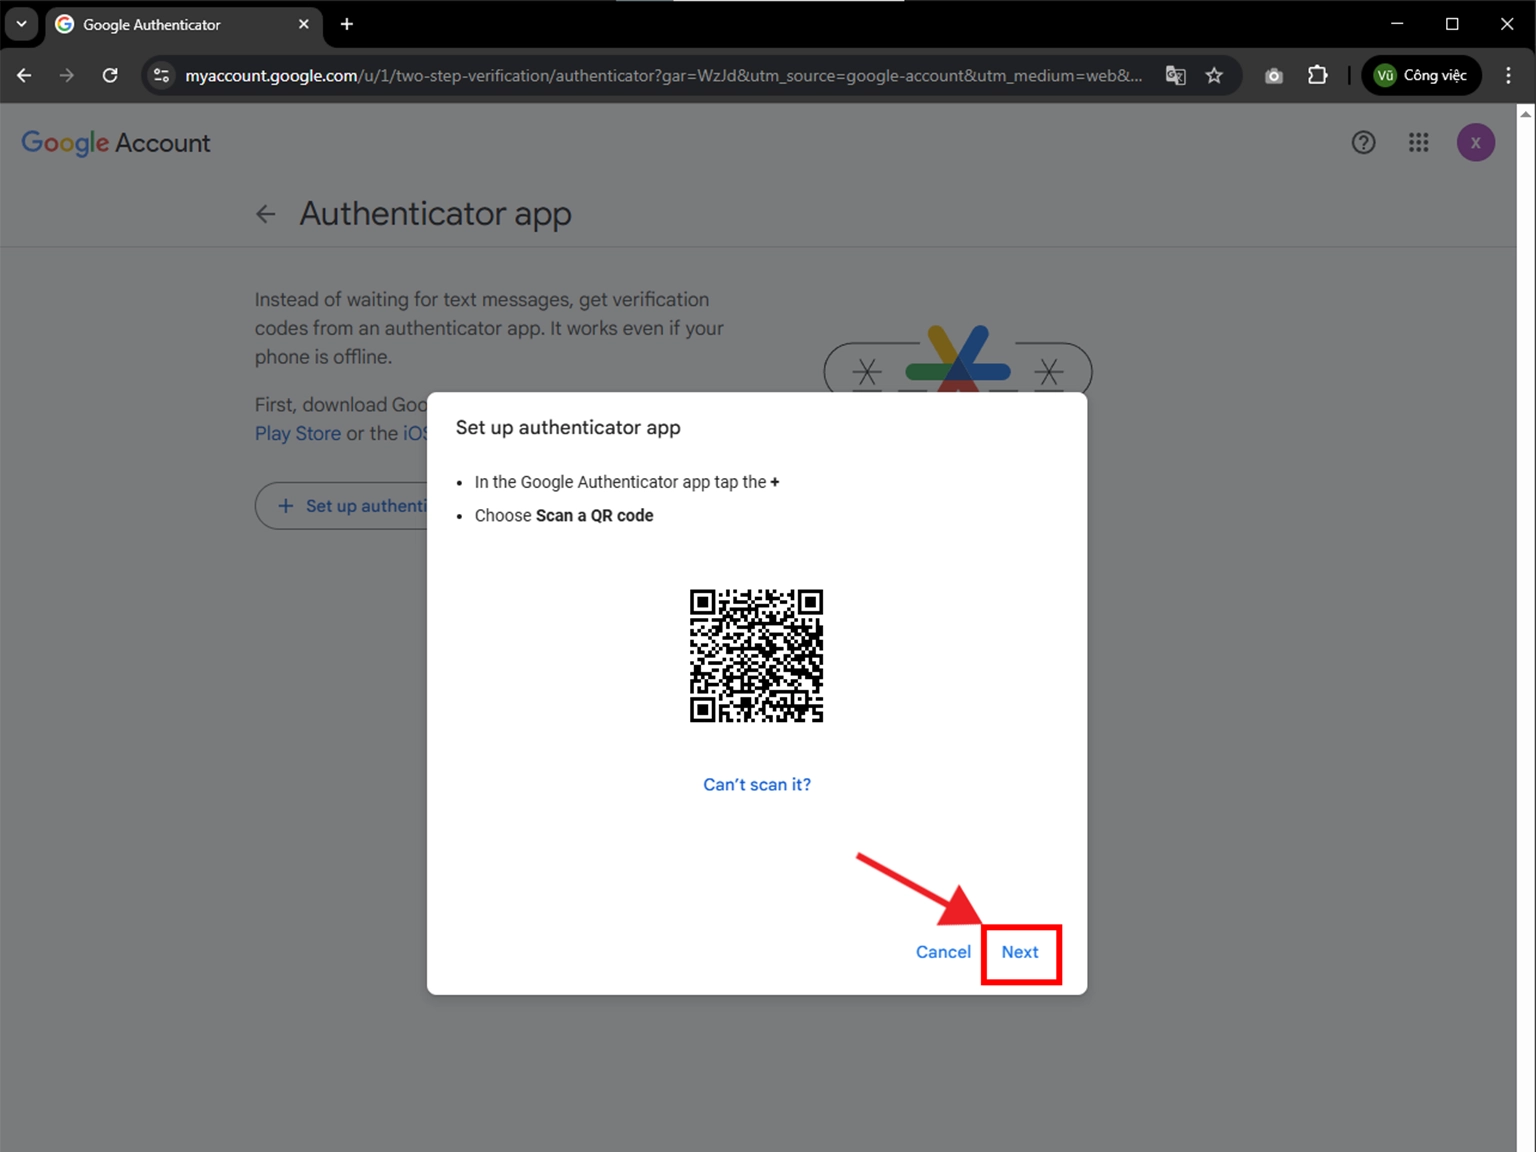The image size is (1536, 1152).
Task: Click the browser forward arrow
Action: pyautogui.click(x=66, y=75)
